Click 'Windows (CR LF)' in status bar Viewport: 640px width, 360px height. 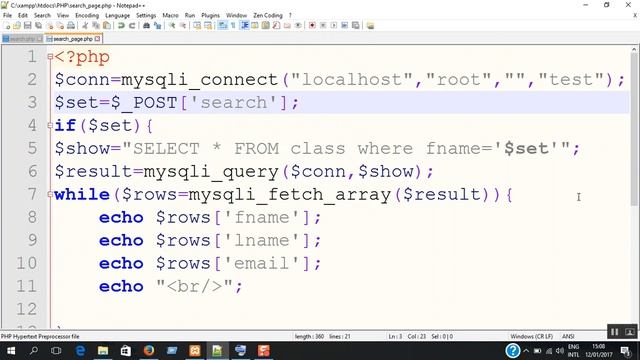(x=531, y=336)
